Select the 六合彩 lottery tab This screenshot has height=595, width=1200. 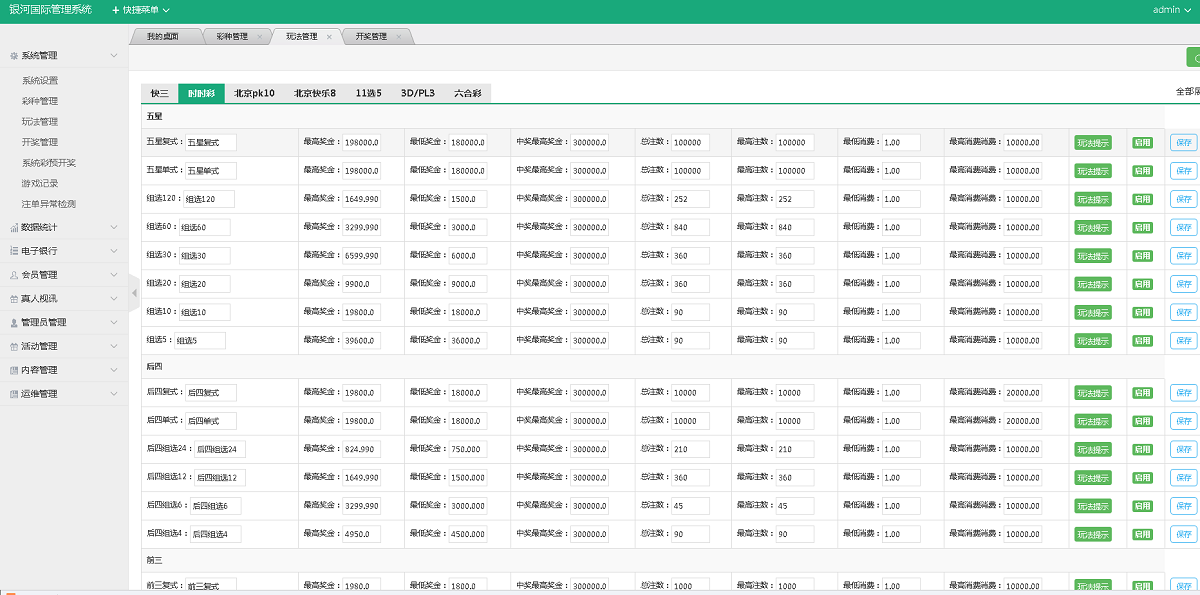click(x=467, y=94)
